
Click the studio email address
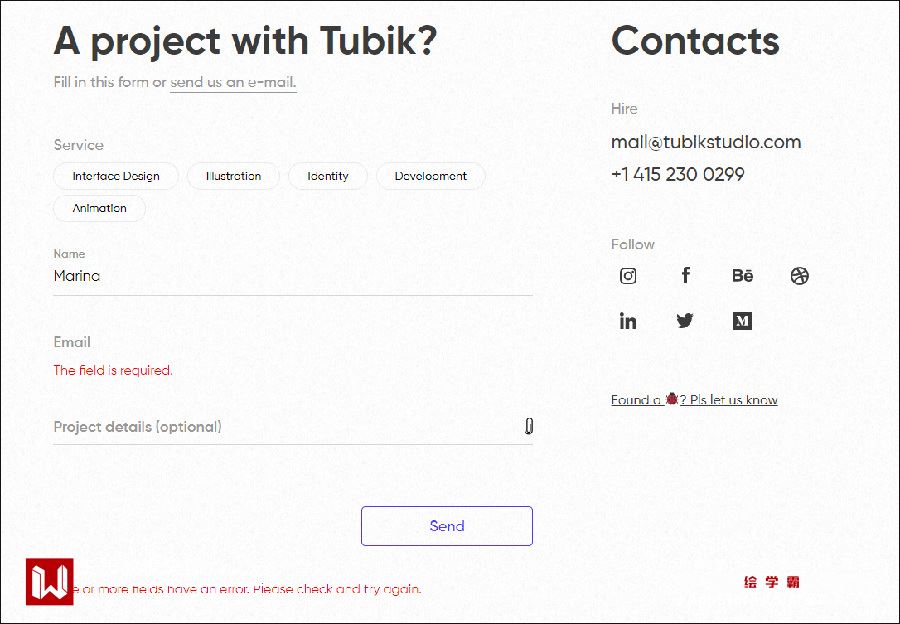[x=706, y=142]
